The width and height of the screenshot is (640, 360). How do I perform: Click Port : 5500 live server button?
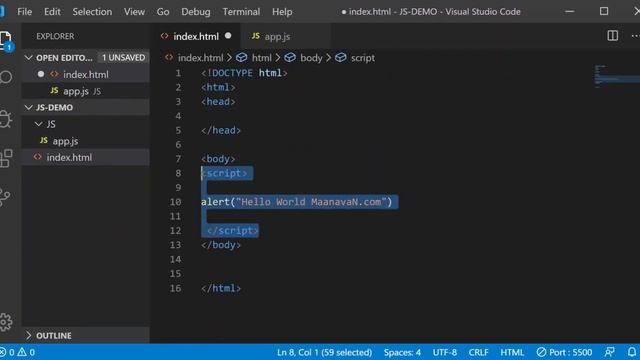(x=564, y=352)
